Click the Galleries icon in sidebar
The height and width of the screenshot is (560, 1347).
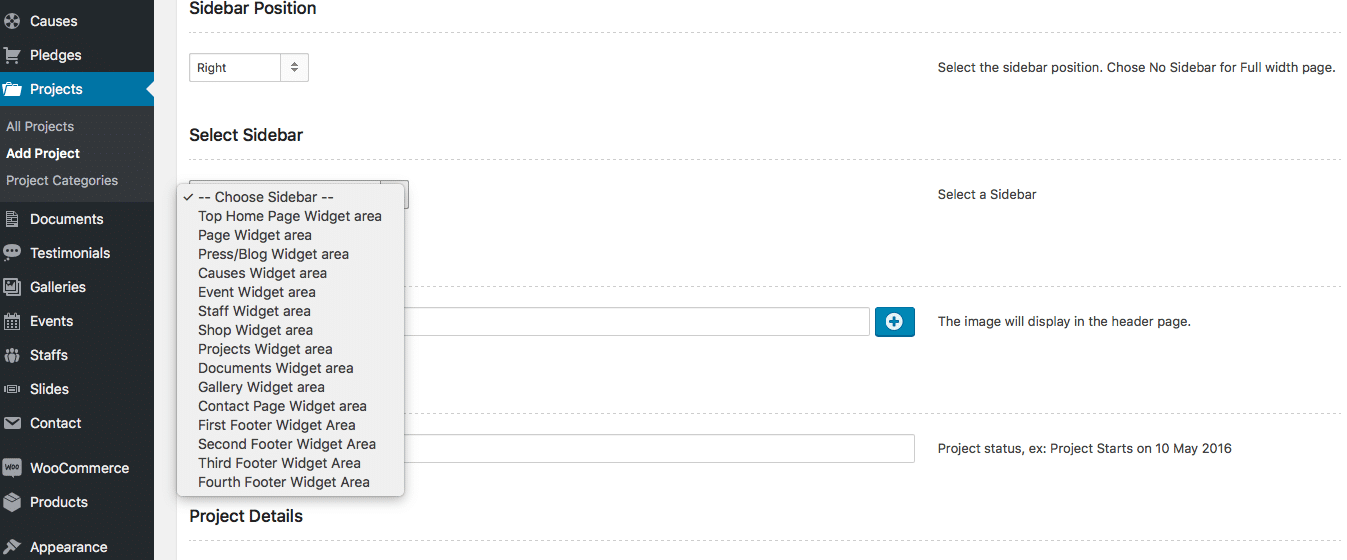tap(12, 287)
